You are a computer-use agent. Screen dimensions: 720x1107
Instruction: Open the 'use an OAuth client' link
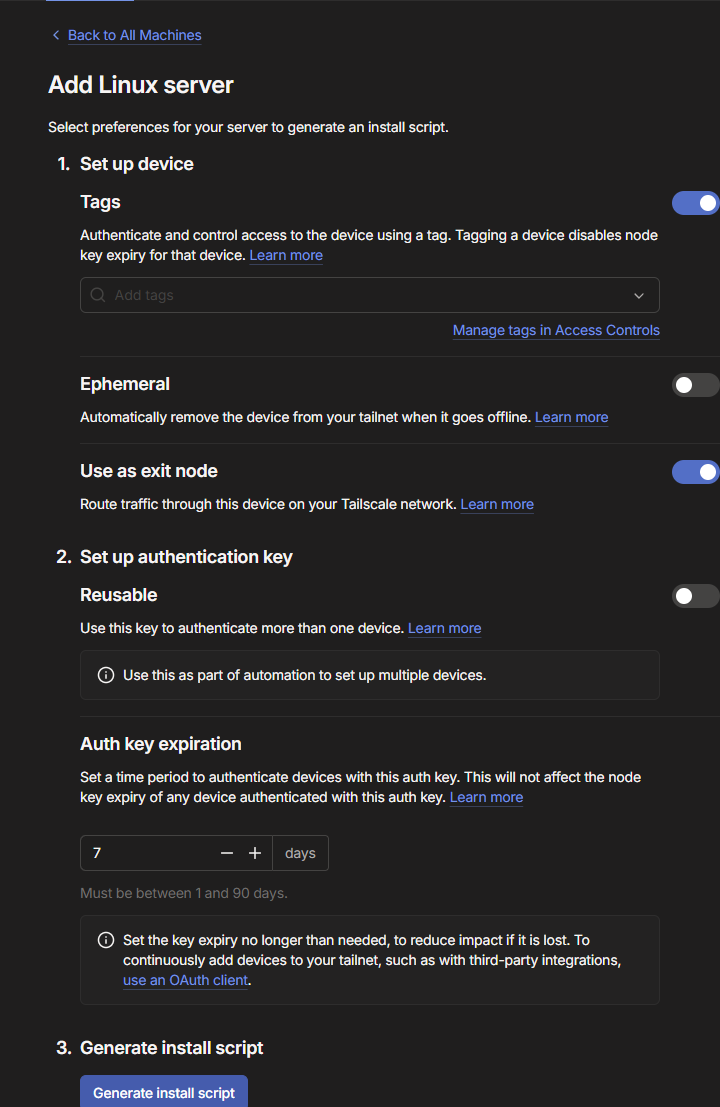186,981
